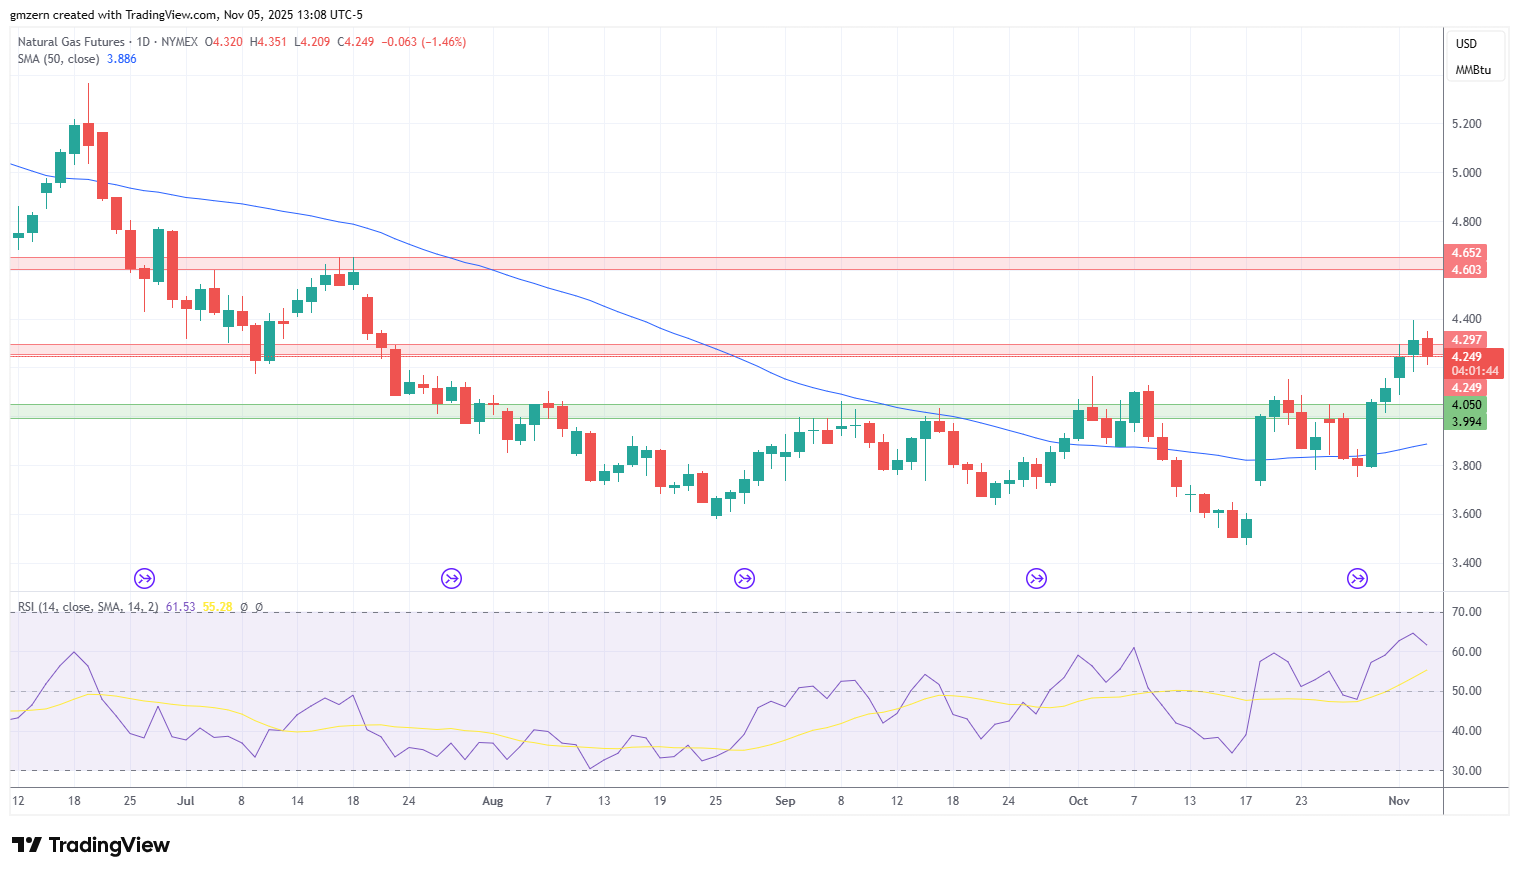Select the Nov label on time axis
The image size is (1519, 875).
point(1399,801)
